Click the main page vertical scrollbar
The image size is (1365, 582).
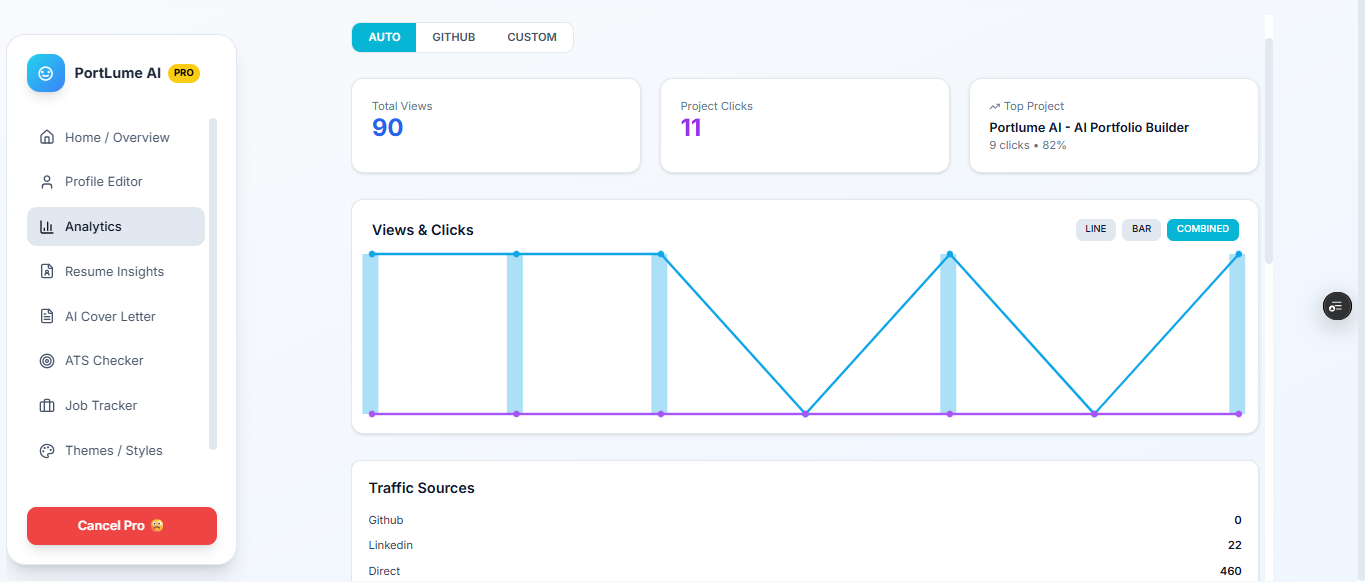tap(1269, 150)
